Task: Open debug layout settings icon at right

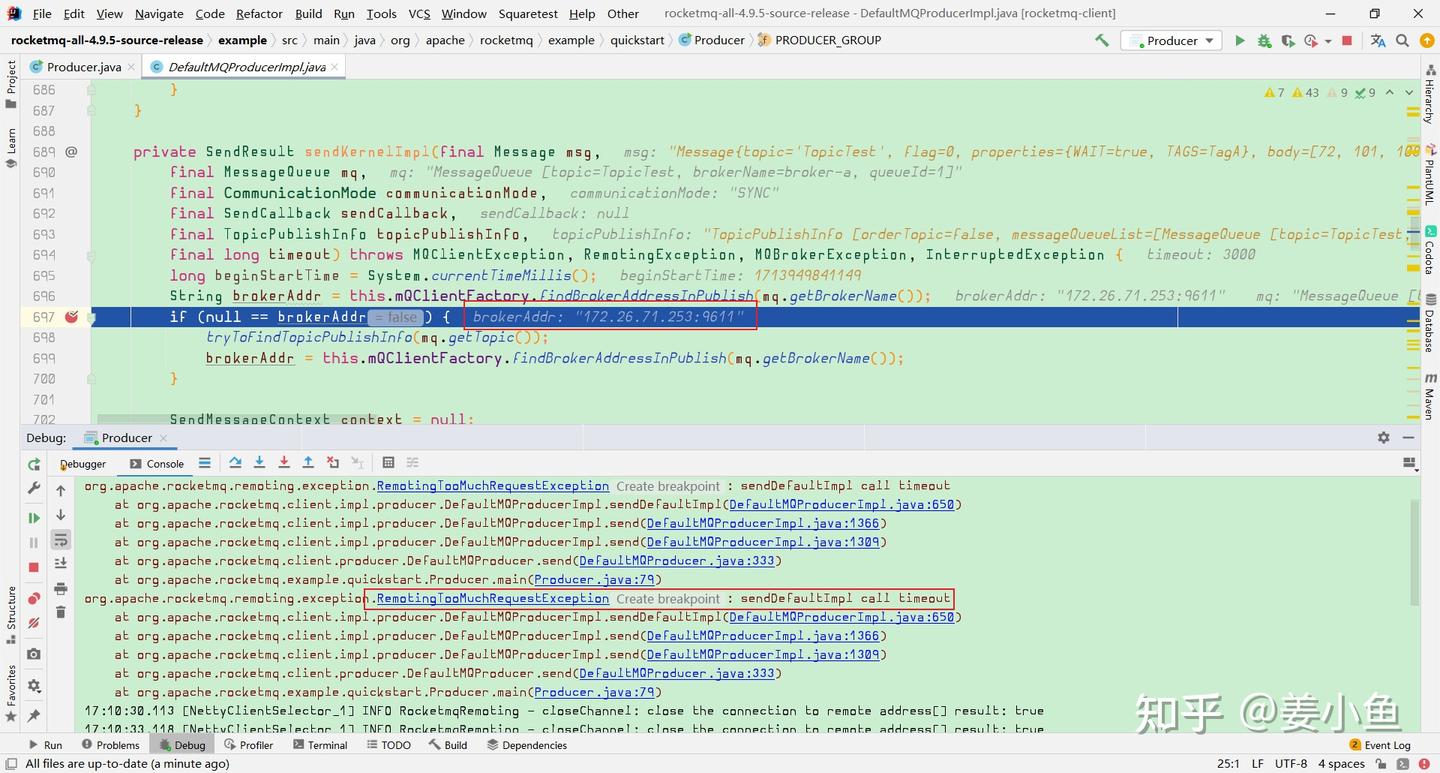Action: [x=1410, y=464]
